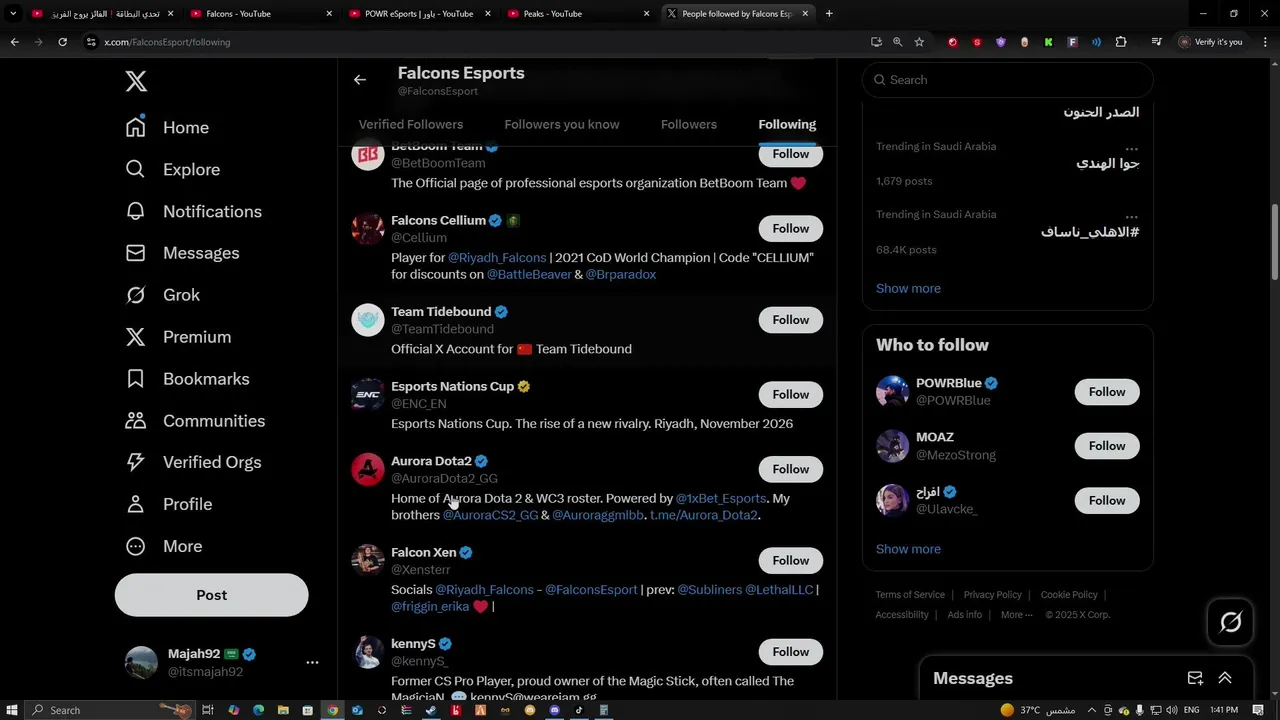Open Communities in the sidebar
Viewport: 1280px width, 720px height.
point(195,421)
